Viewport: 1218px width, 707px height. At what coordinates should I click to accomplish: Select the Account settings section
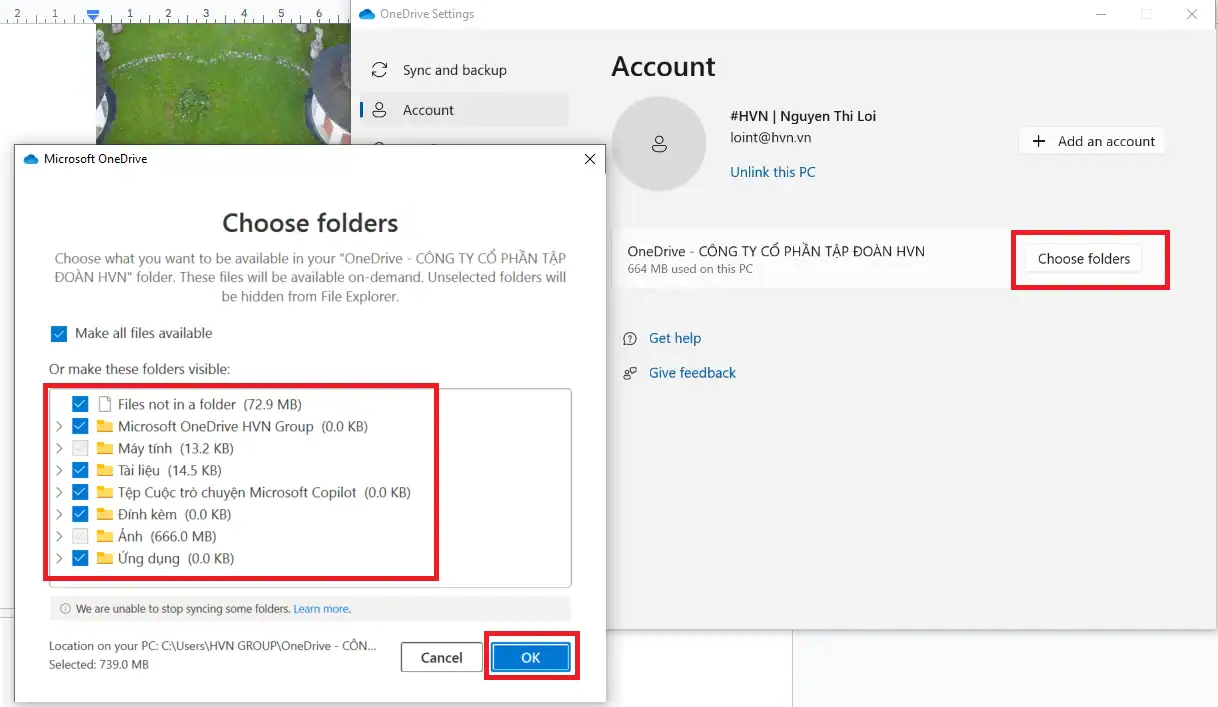[428, 110]
